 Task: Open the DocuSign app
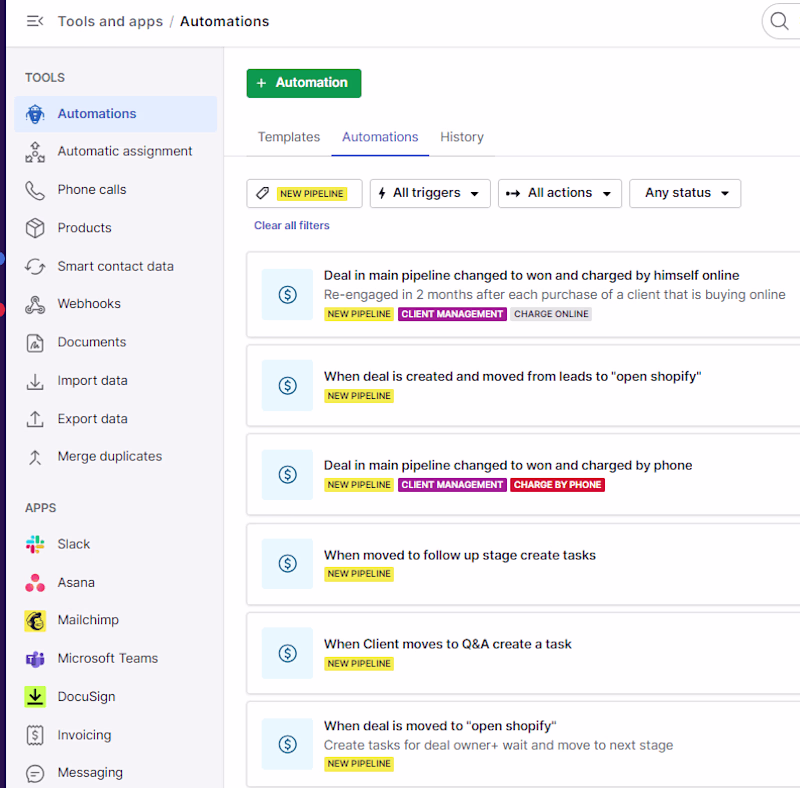coord(116,697)
